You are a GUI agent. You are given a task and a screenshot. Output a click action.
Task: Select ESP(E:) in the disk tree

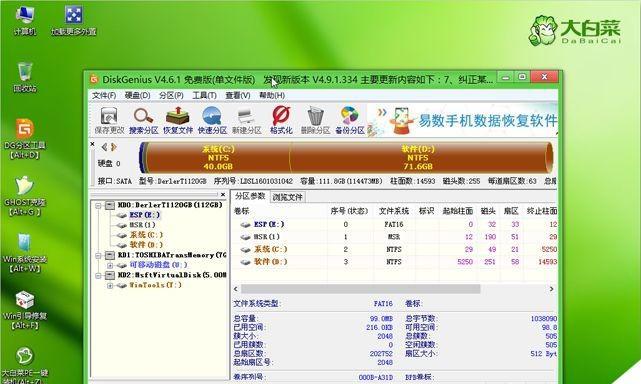tap(145, 215)
